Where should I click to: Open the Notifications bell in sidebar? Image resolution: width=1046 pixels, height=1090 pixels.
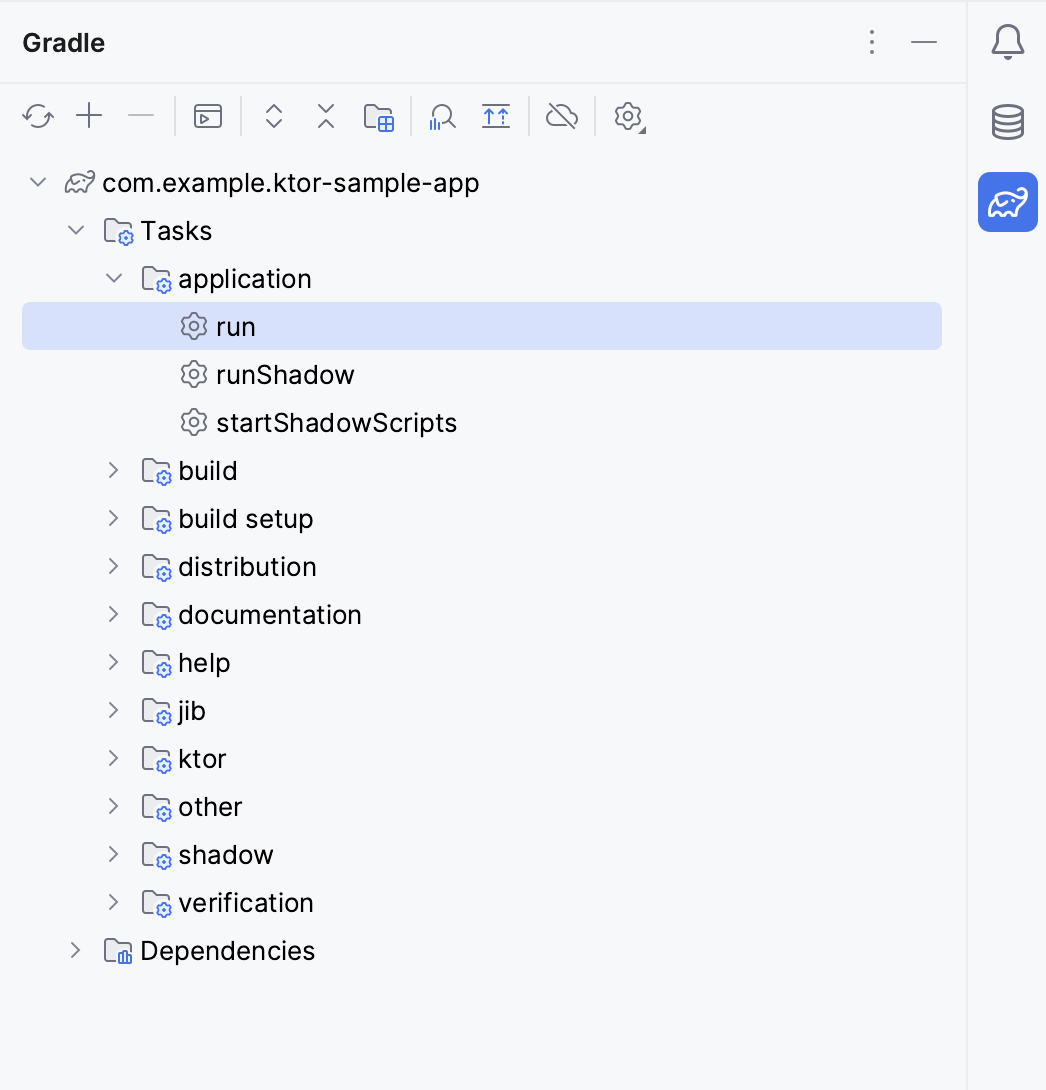point(1008,42)
